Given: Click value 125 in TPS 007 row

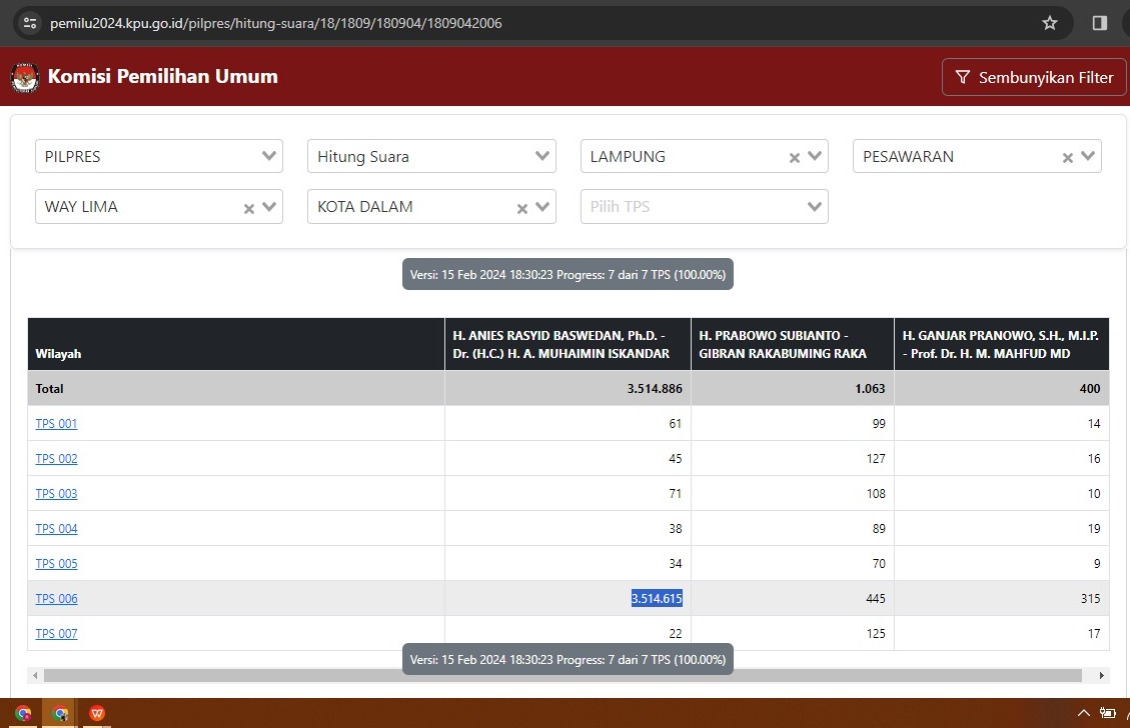Looking at the screenshot, I should click(x=876, y=634).
